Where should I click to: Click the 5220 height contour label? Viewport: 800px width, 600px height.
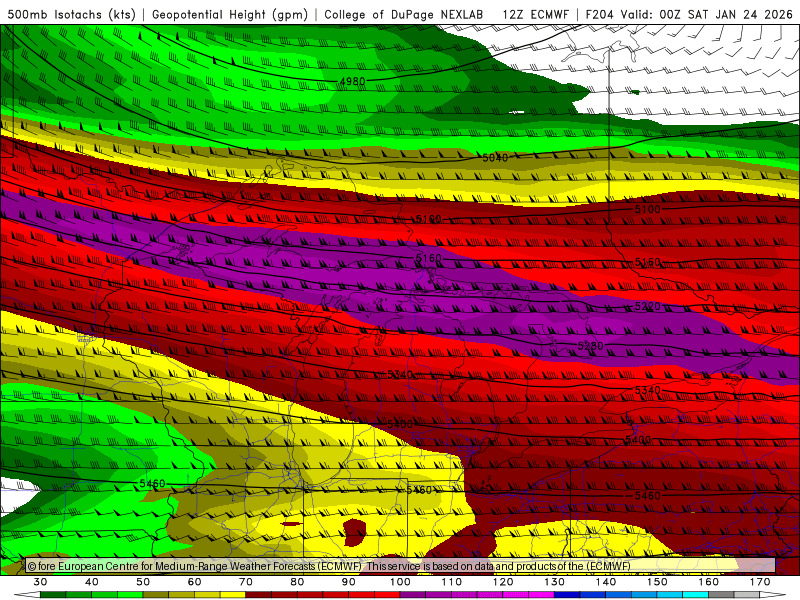point(647,306)
